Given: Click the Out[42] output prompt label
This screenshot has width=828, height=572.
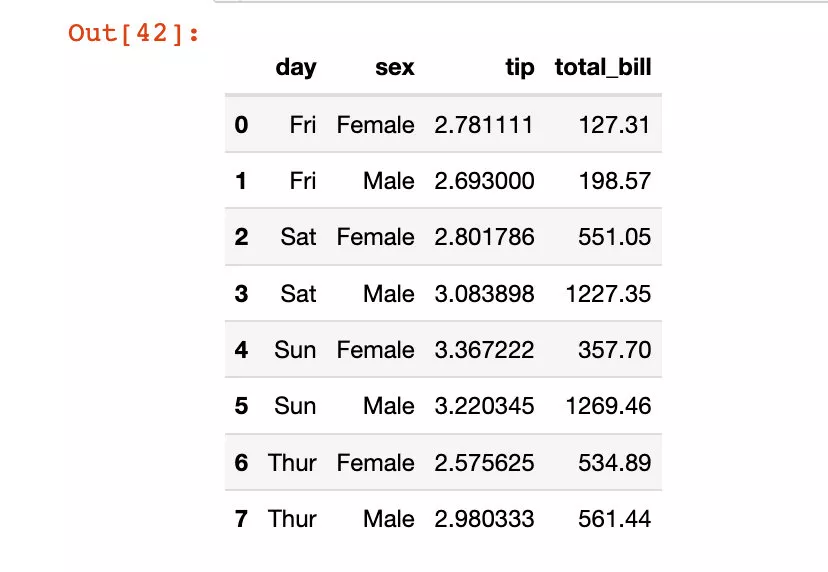Looking at the screenshot, I should coord(134,33).
